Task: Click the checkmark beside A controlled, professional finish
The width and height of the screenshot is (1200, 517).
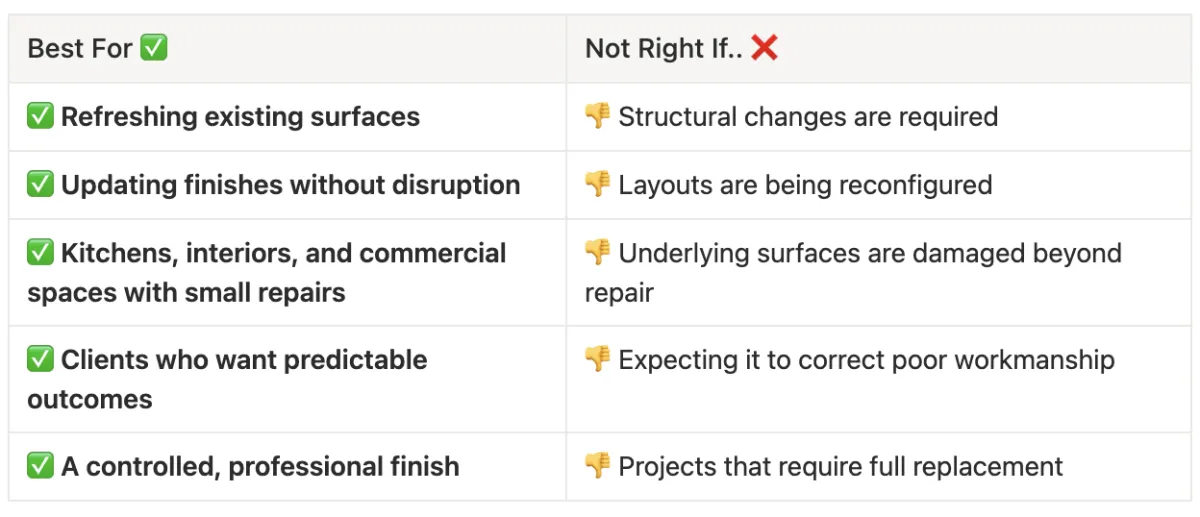Action: pyautogui.click(x=41, y=466)
